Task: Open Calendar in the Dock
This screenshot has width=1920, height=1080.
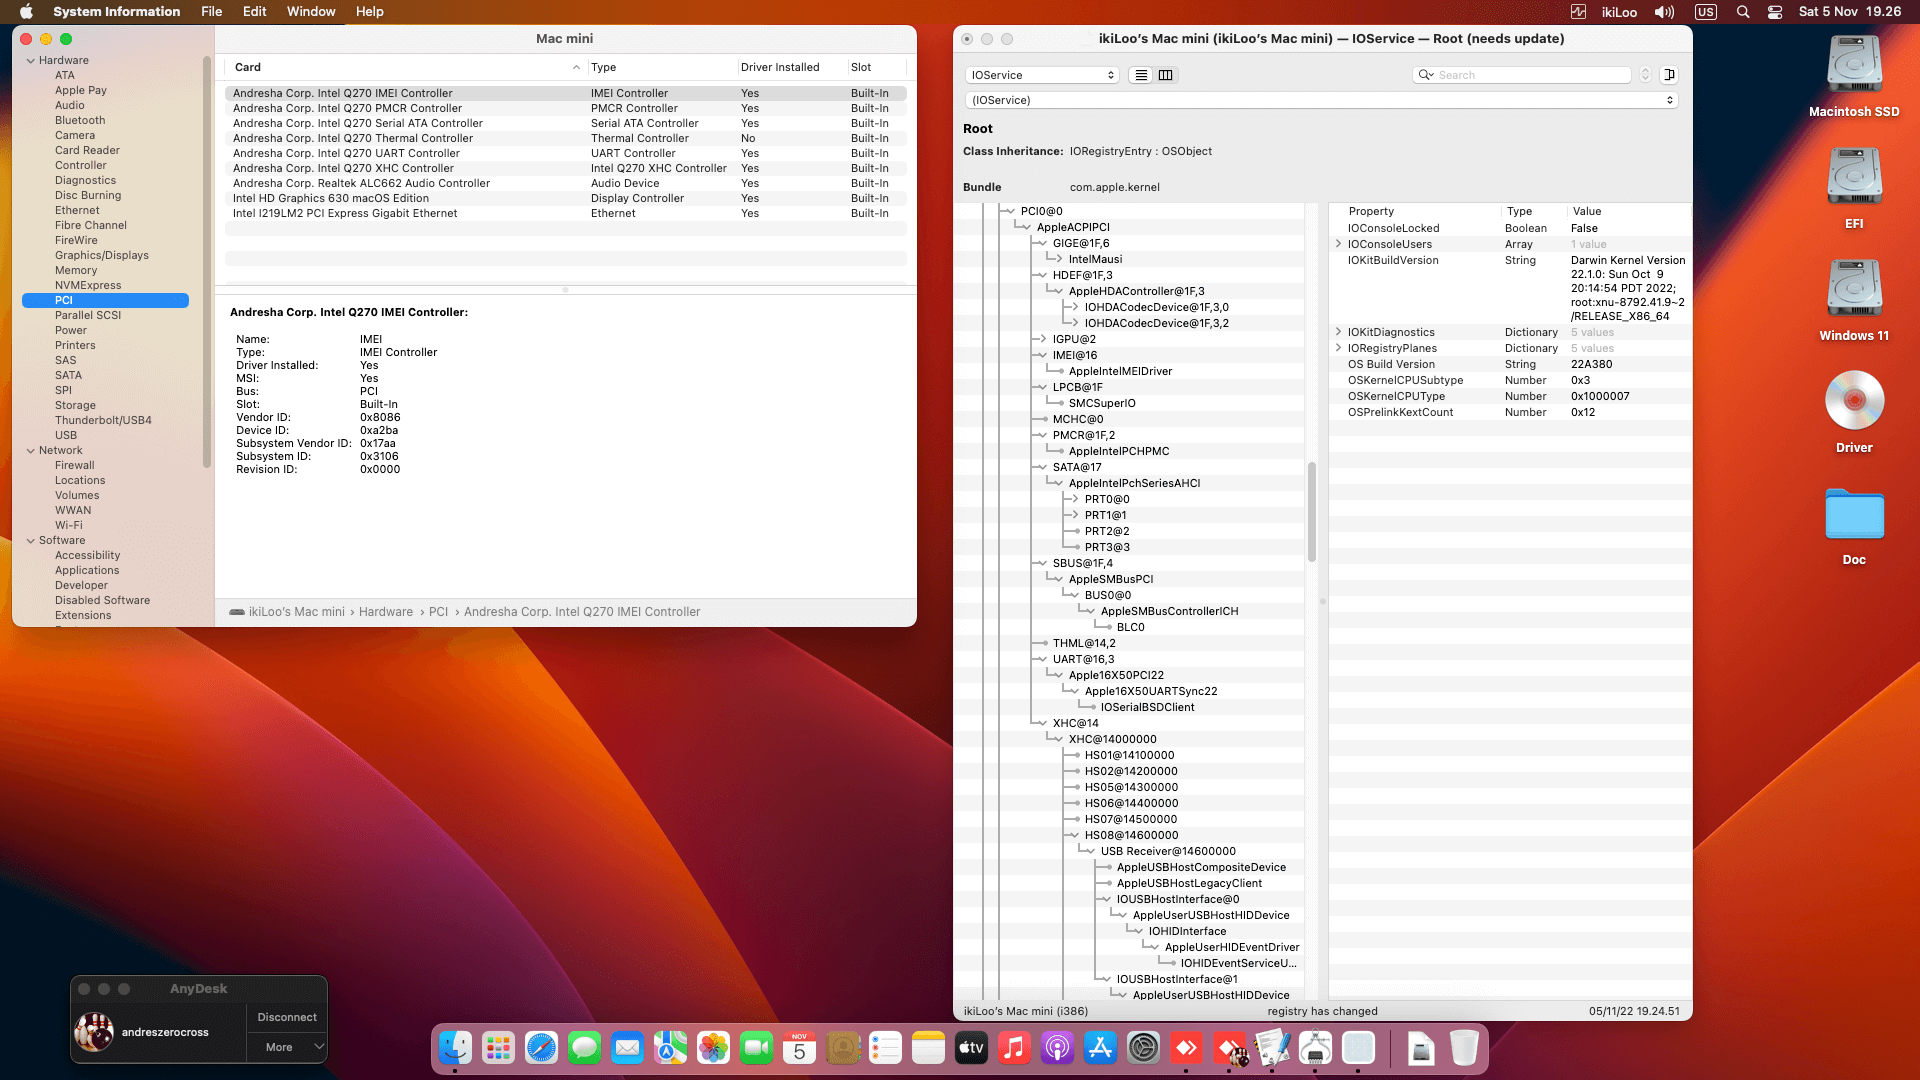Action: 799,1047
